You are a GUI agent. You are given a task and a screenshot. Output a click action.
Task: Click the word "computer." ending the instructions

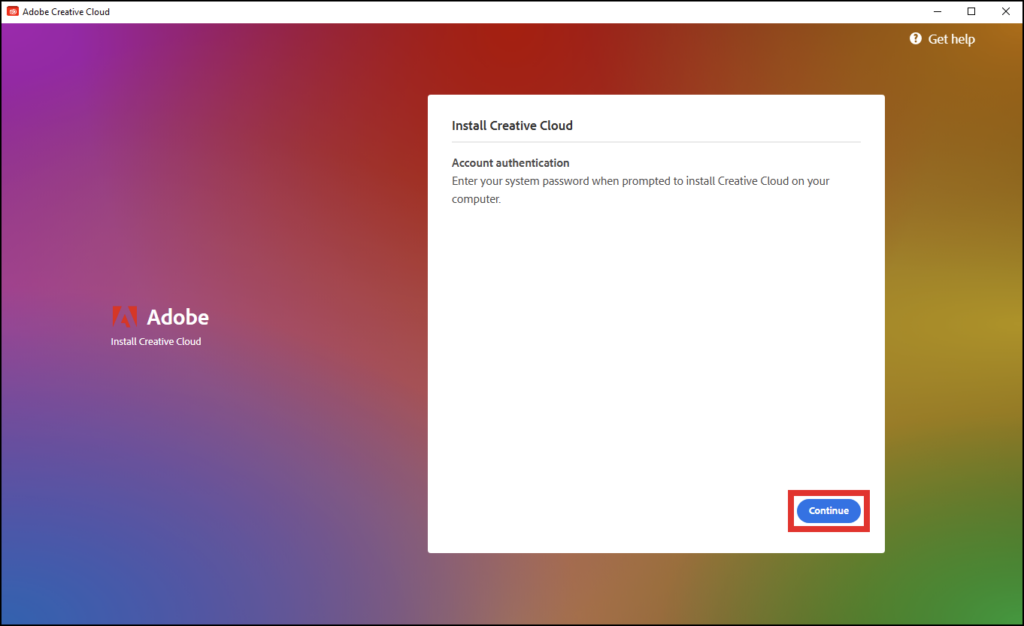[x=476, y=199]
